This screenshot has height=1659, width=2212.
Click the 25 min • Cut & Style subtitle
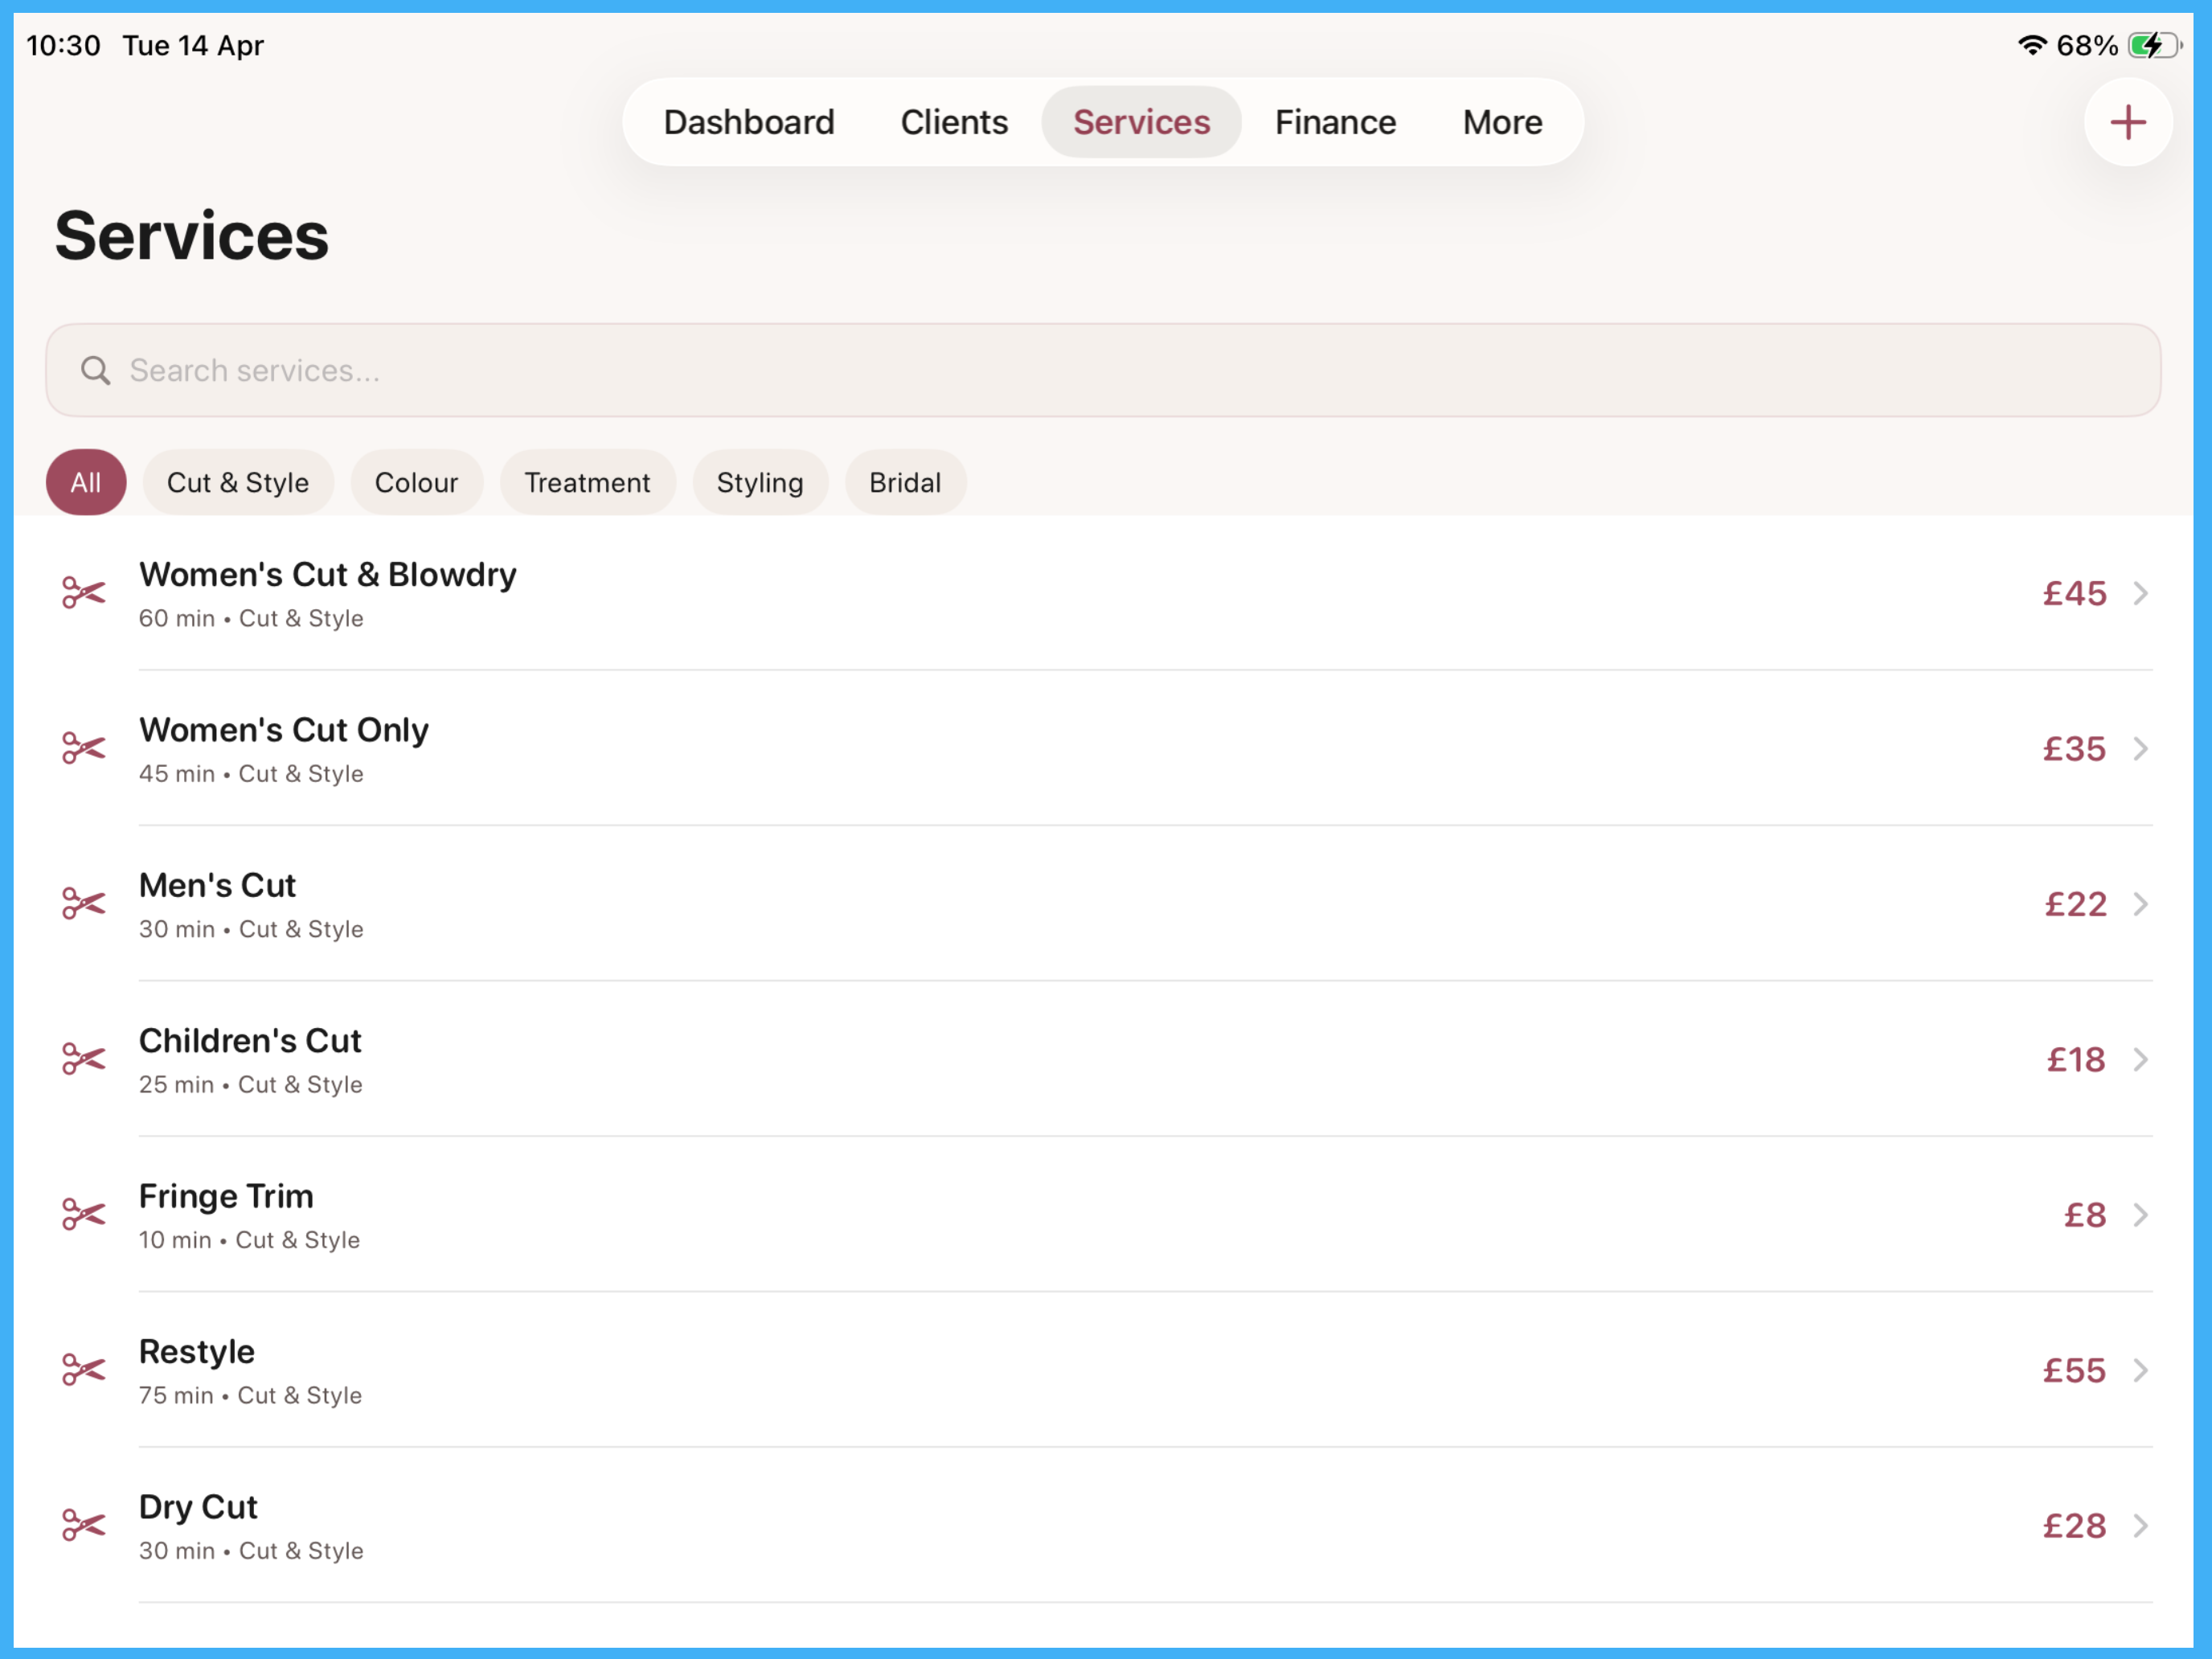[x=250, y=1084]
